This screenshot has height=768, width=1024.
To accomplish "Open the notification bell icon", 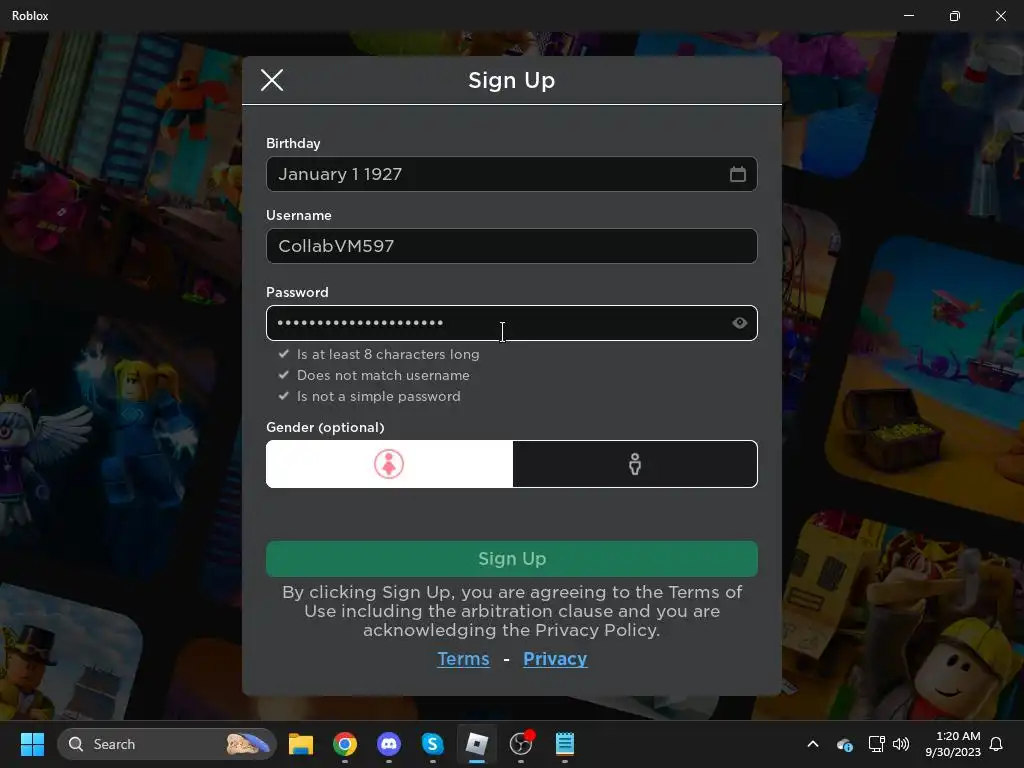I will pos(996,744).
